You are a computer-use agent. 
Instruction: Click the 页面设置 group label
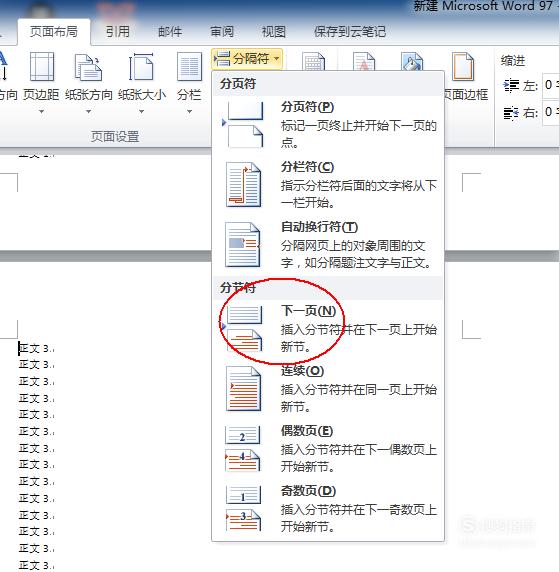click(x=115, y=137)
